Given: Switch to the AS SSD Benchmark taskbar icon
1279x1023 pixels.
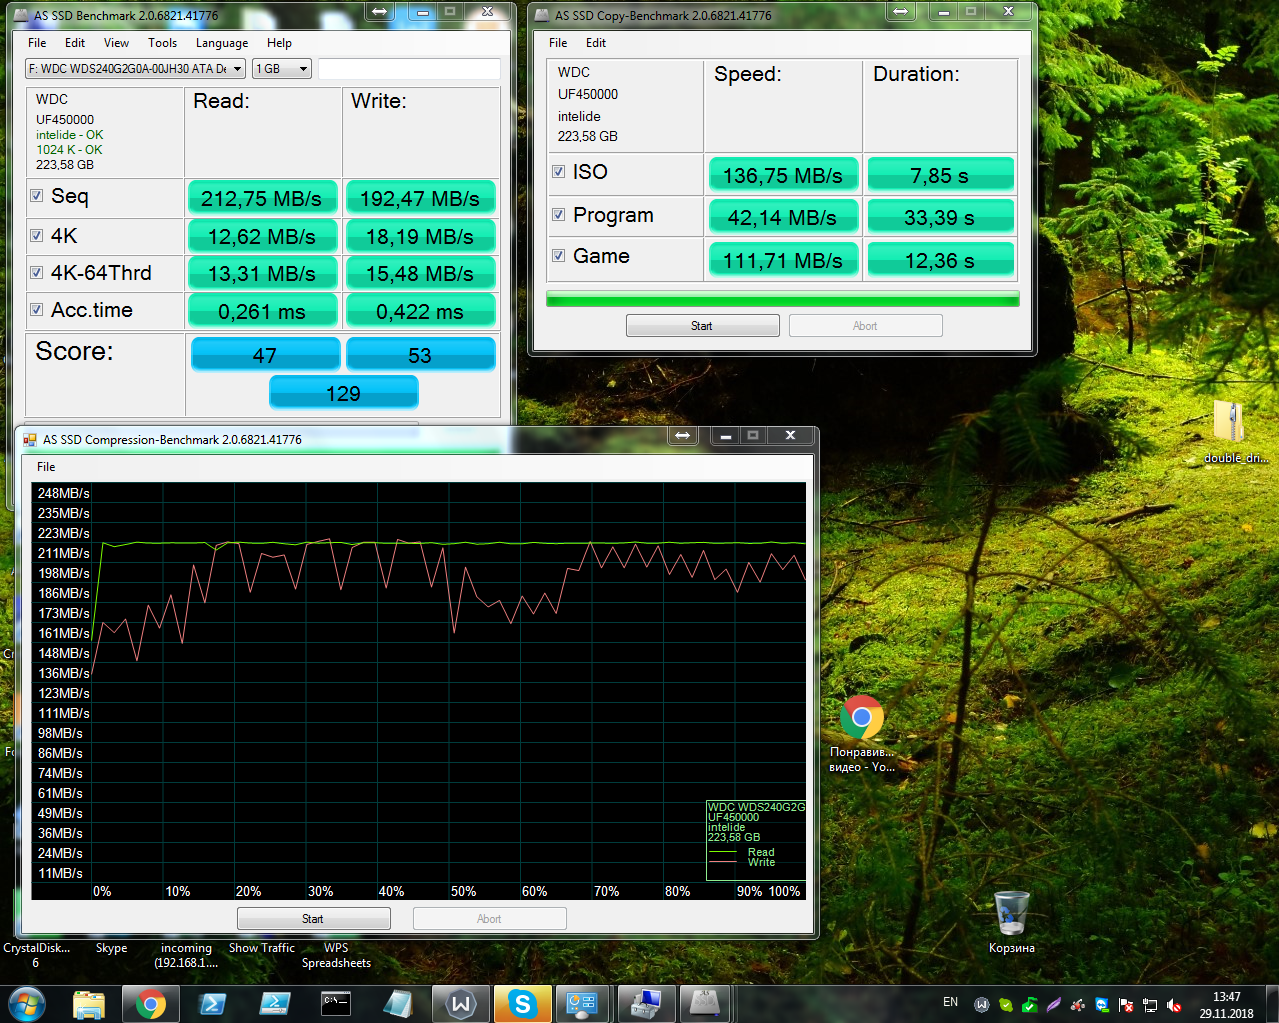Looking at the screenshot, I should (706, 1004).
